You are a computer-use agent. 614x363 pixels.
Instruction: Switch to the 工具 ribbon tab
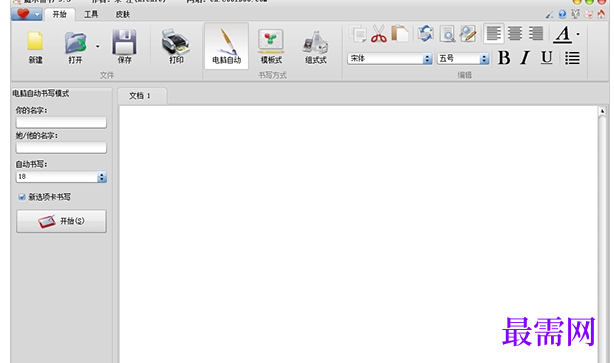91,14
